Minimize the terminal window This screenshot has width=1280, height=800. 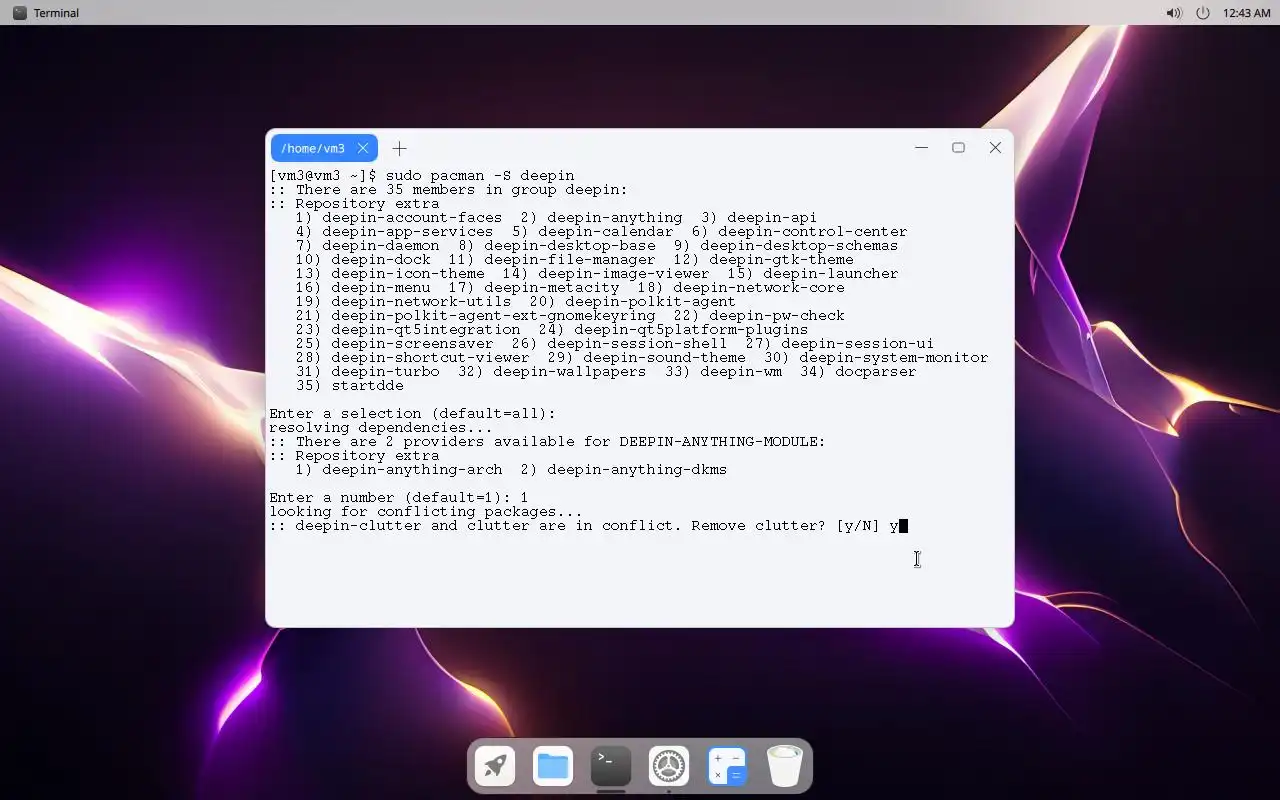pos(921,147)
